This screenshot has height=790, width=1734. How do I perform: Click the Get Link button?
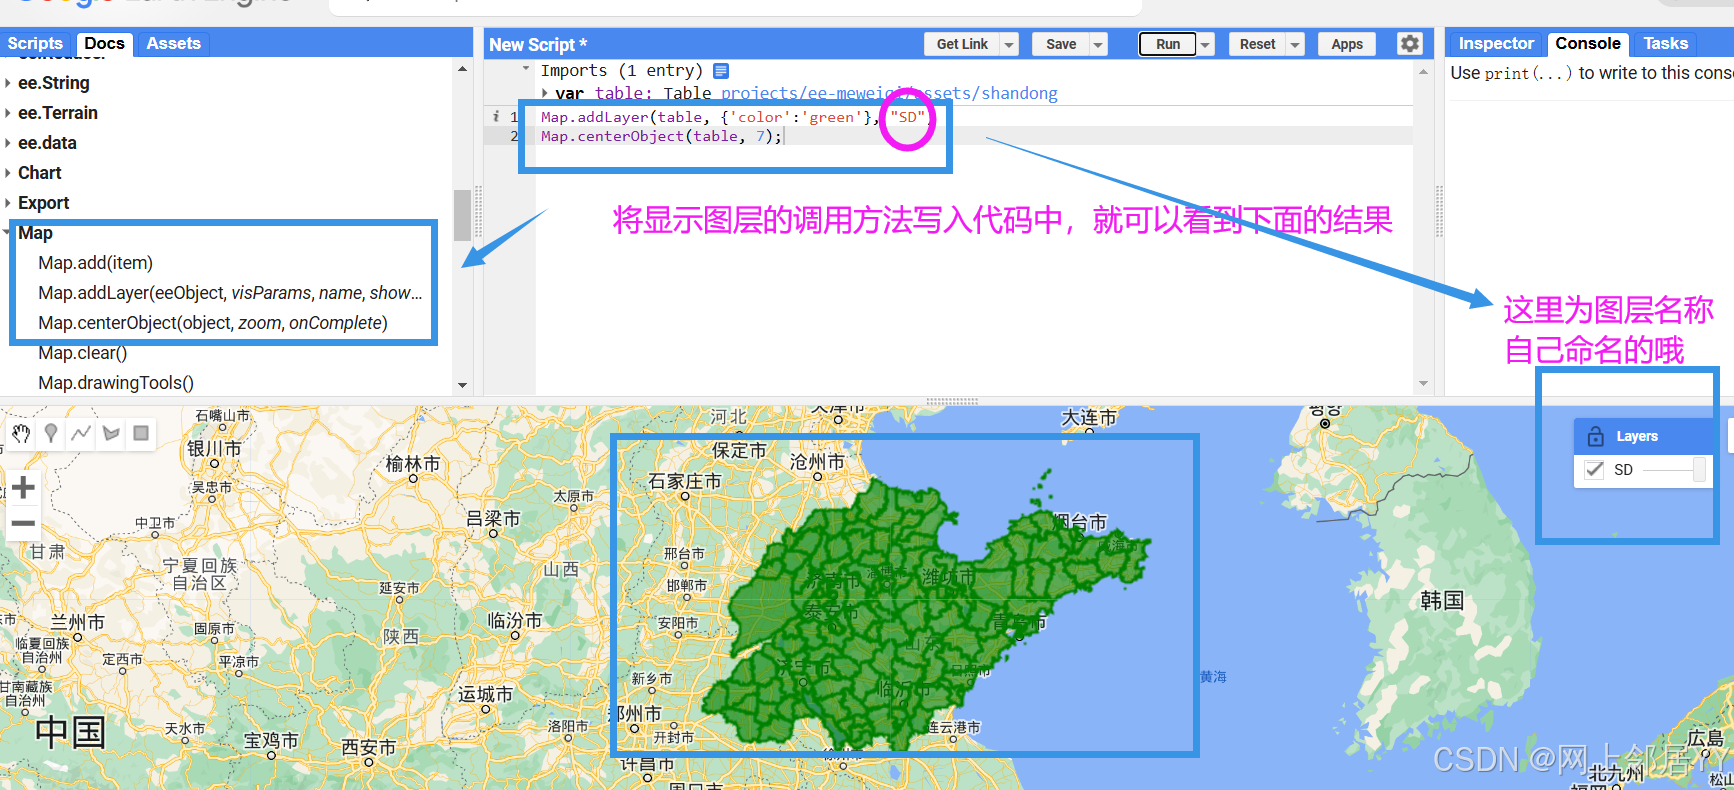tap(962, 44)
